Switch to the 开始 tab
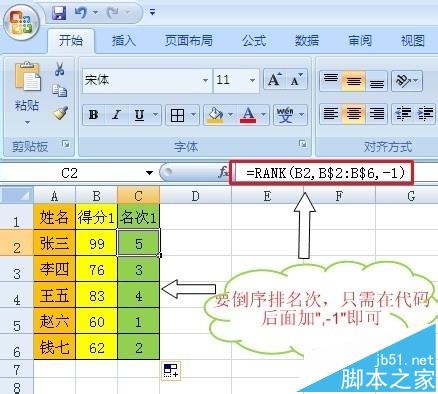 click(x=71, y=41)
